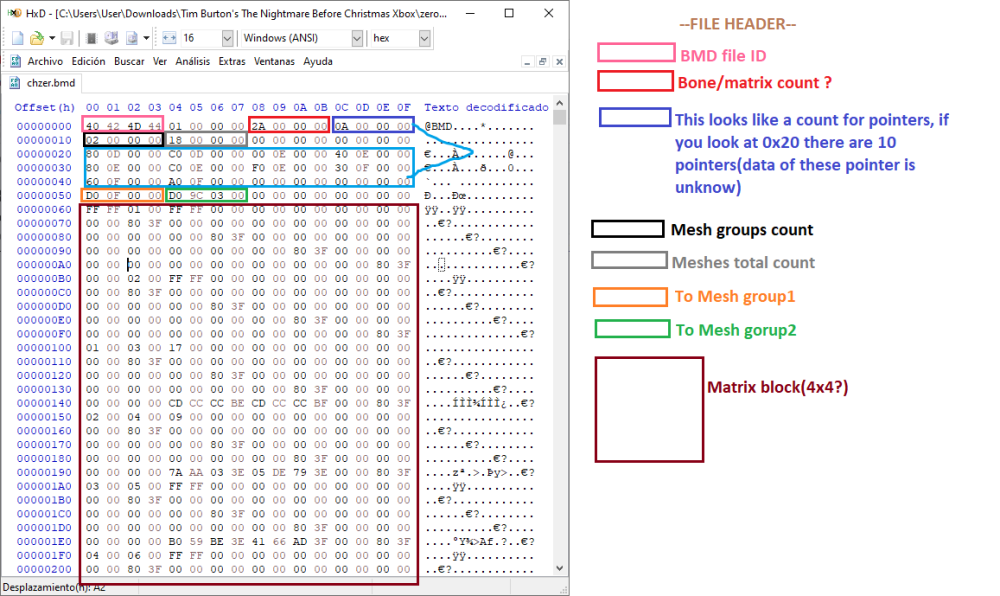The width and height of the screenshot is (1000, 596).
Task: Open the bytes per row dropdown showing 16
Action: 227,38
